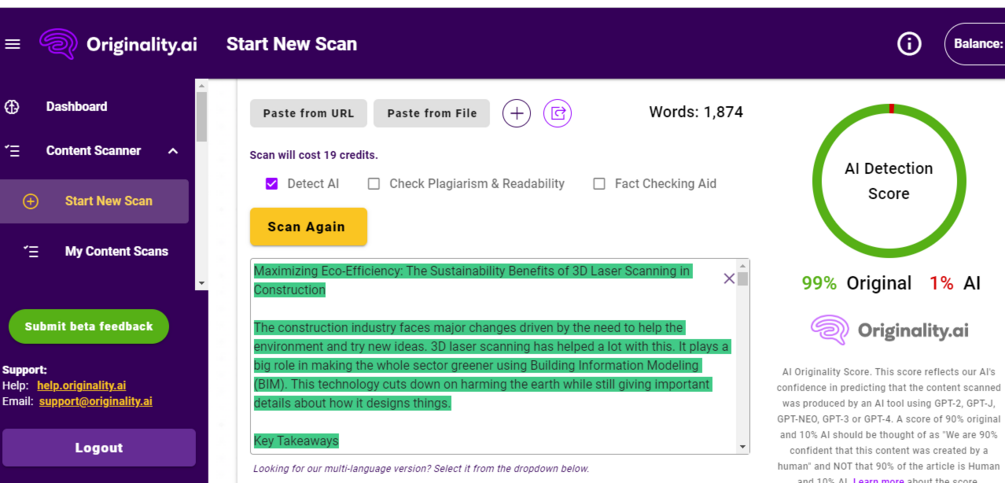Click the Content Scanner list icon

coord(12,151)
